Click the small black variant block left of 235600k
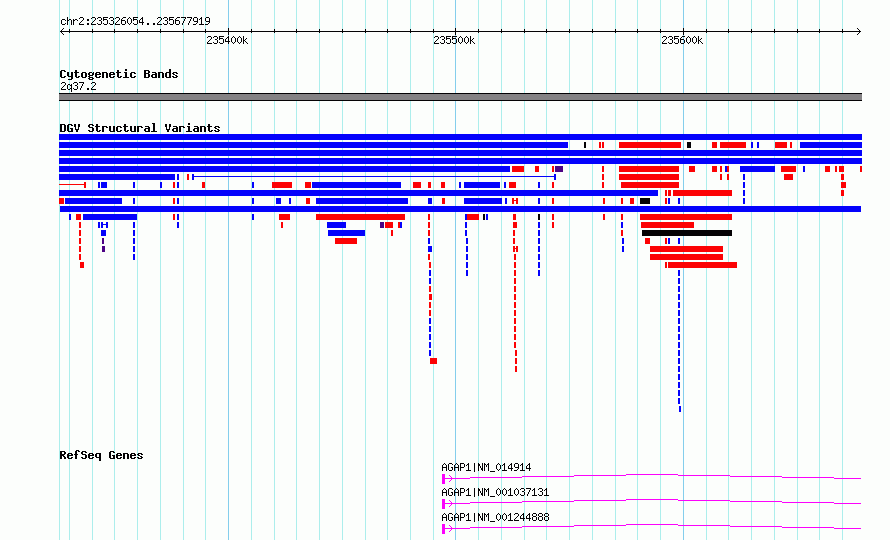Screen dimensions: 890x540 (645, 201)
